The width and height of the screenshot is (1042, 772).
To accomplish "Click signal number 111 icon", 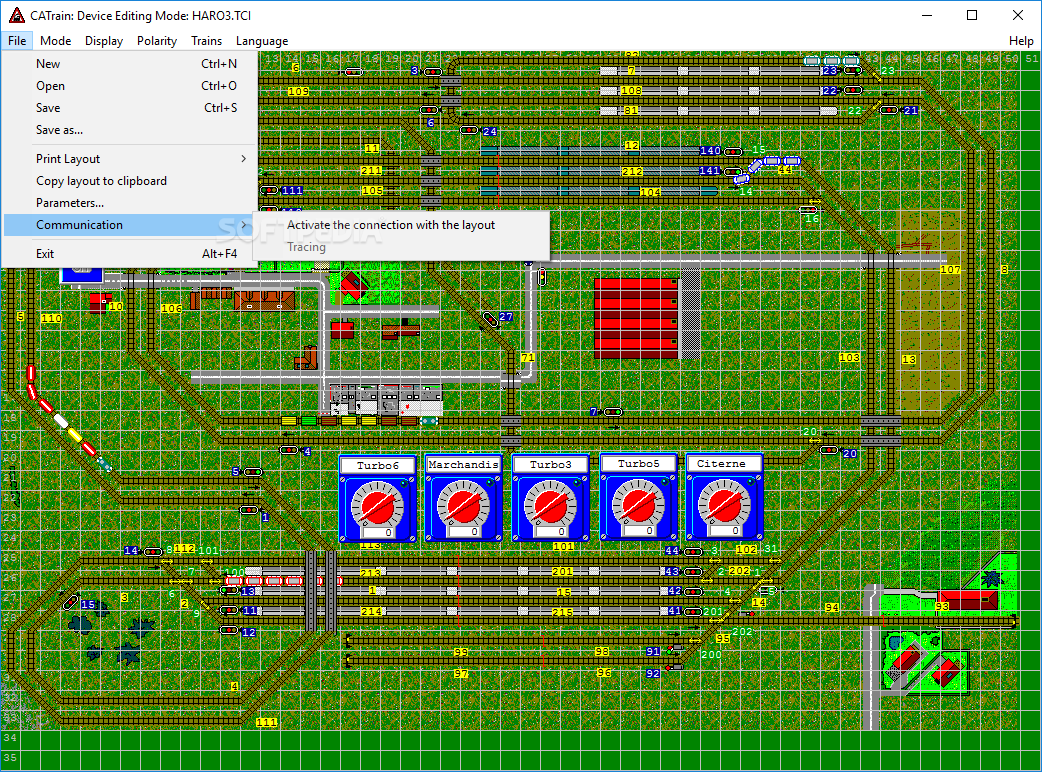I will click(270, 190).
